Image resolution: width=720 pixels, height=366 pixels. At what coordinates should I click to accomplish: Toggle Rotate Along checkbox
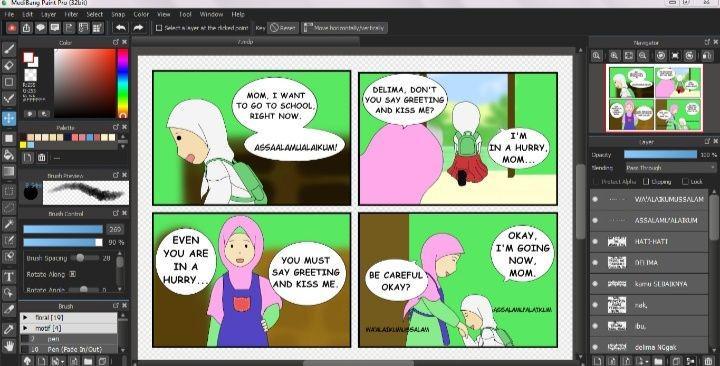[x=73, y=274]
